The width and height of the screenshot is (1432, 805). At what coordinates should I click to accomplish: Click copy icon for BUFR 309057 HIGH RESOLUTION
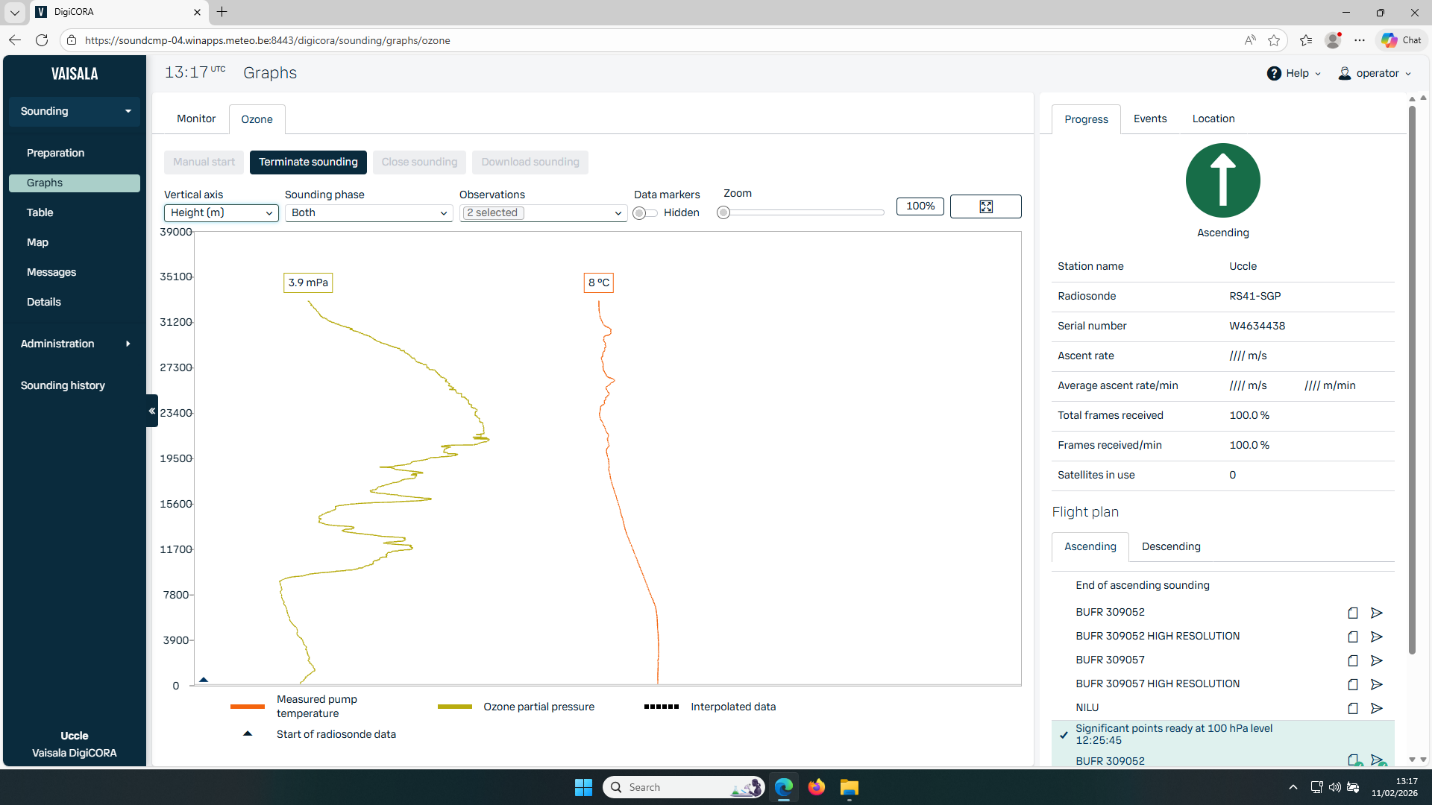click(1352, 684)
